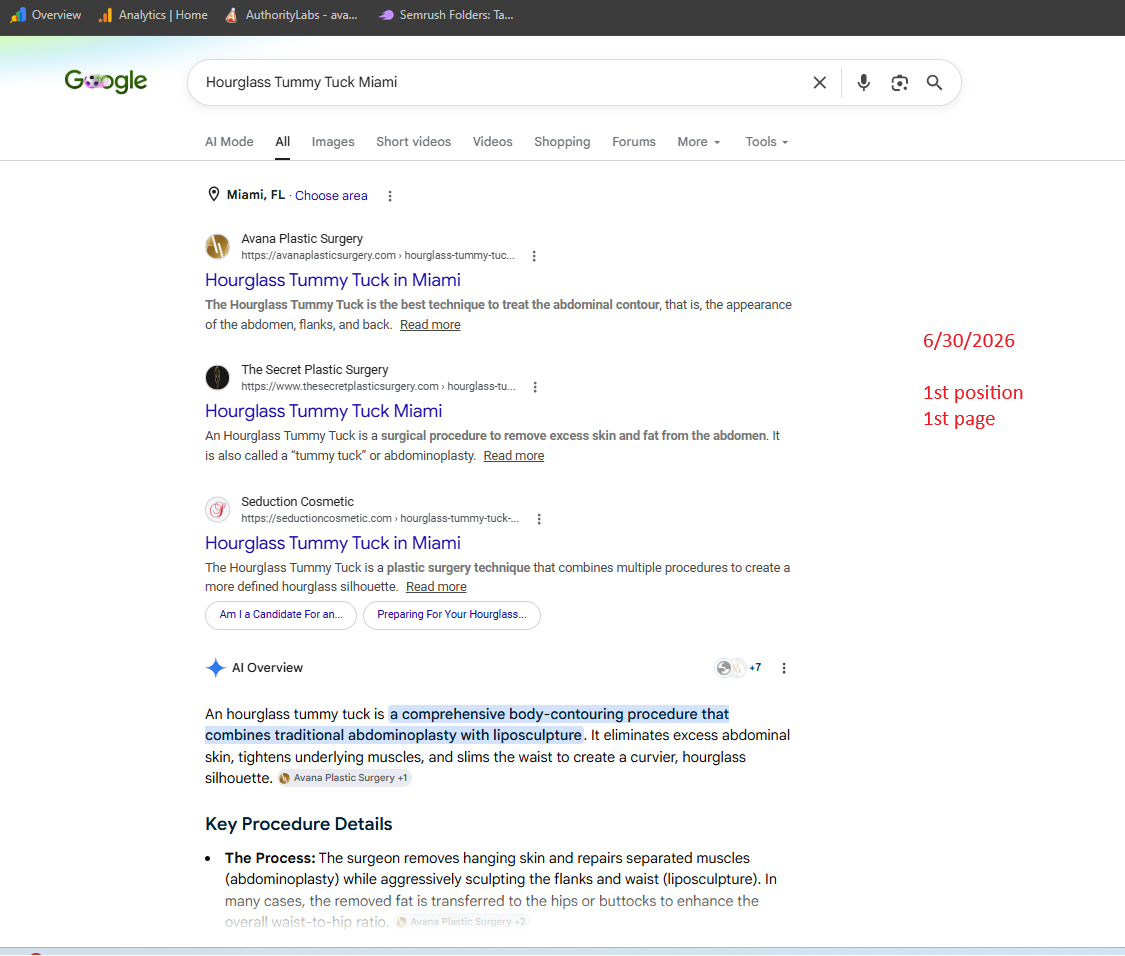Screen dimensions: 1125x956
Task: Open location options menu beside Choose area
Action: click(x=390, y=196)
